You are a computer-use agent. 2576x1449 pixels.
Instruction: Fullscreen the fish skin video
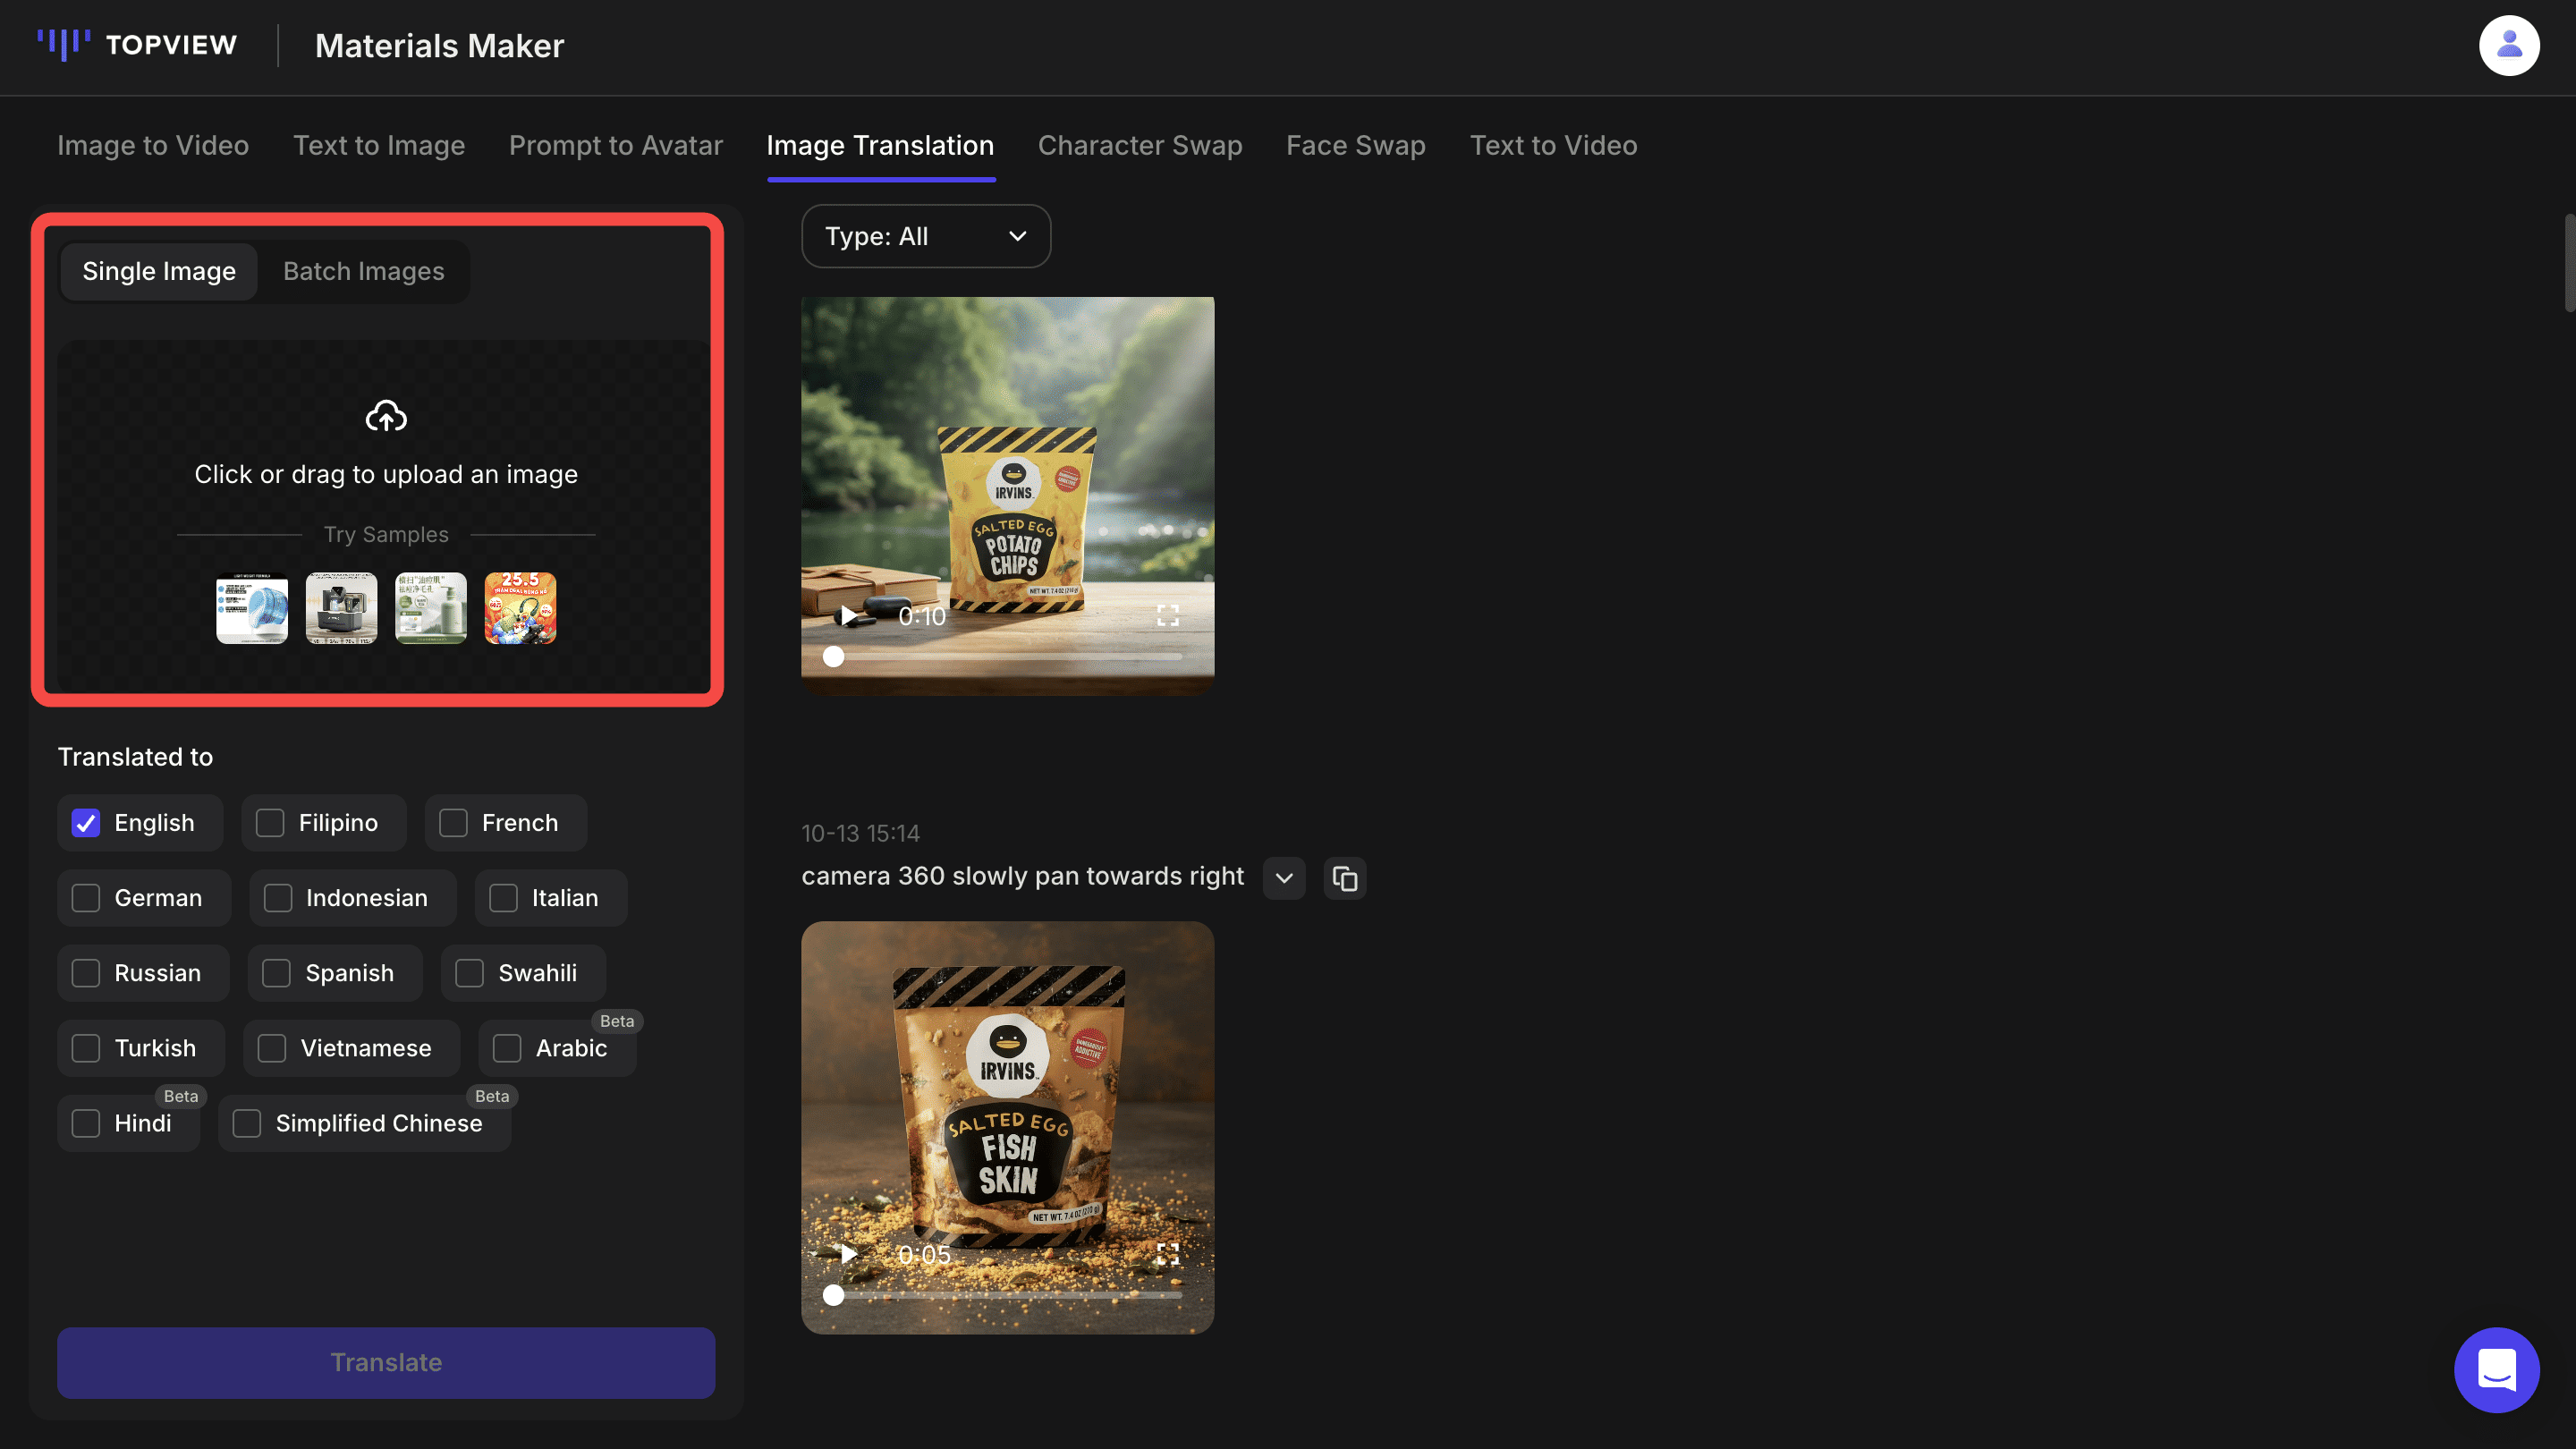(1167, 1254)
